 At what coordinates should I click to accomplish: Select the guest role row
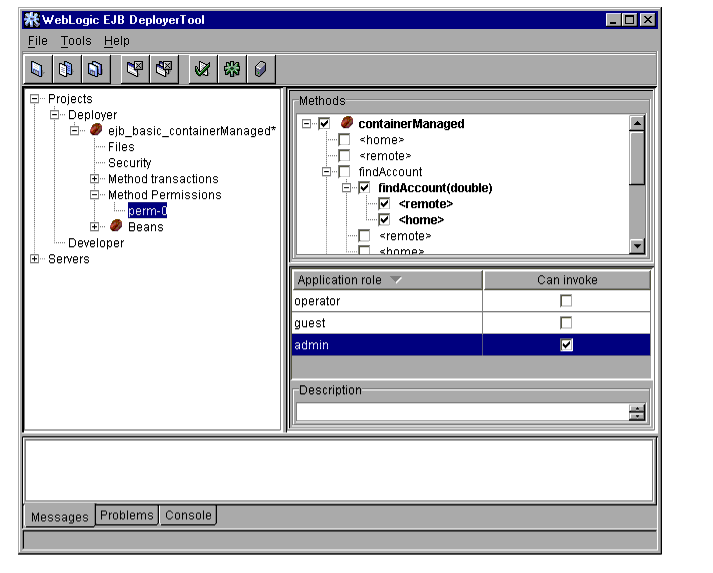click(x=471, y=323)
